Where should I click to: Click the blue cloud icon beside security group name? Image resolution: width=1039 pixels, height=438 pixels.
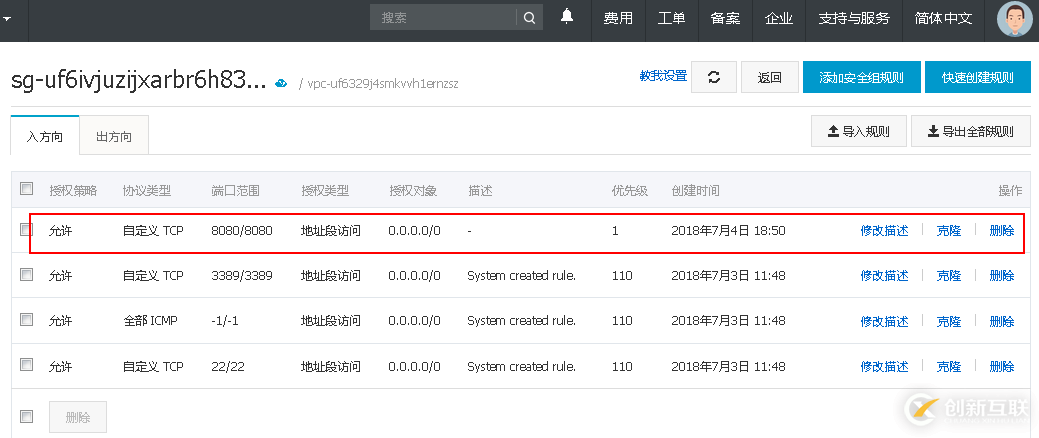(x=281, y=84)
